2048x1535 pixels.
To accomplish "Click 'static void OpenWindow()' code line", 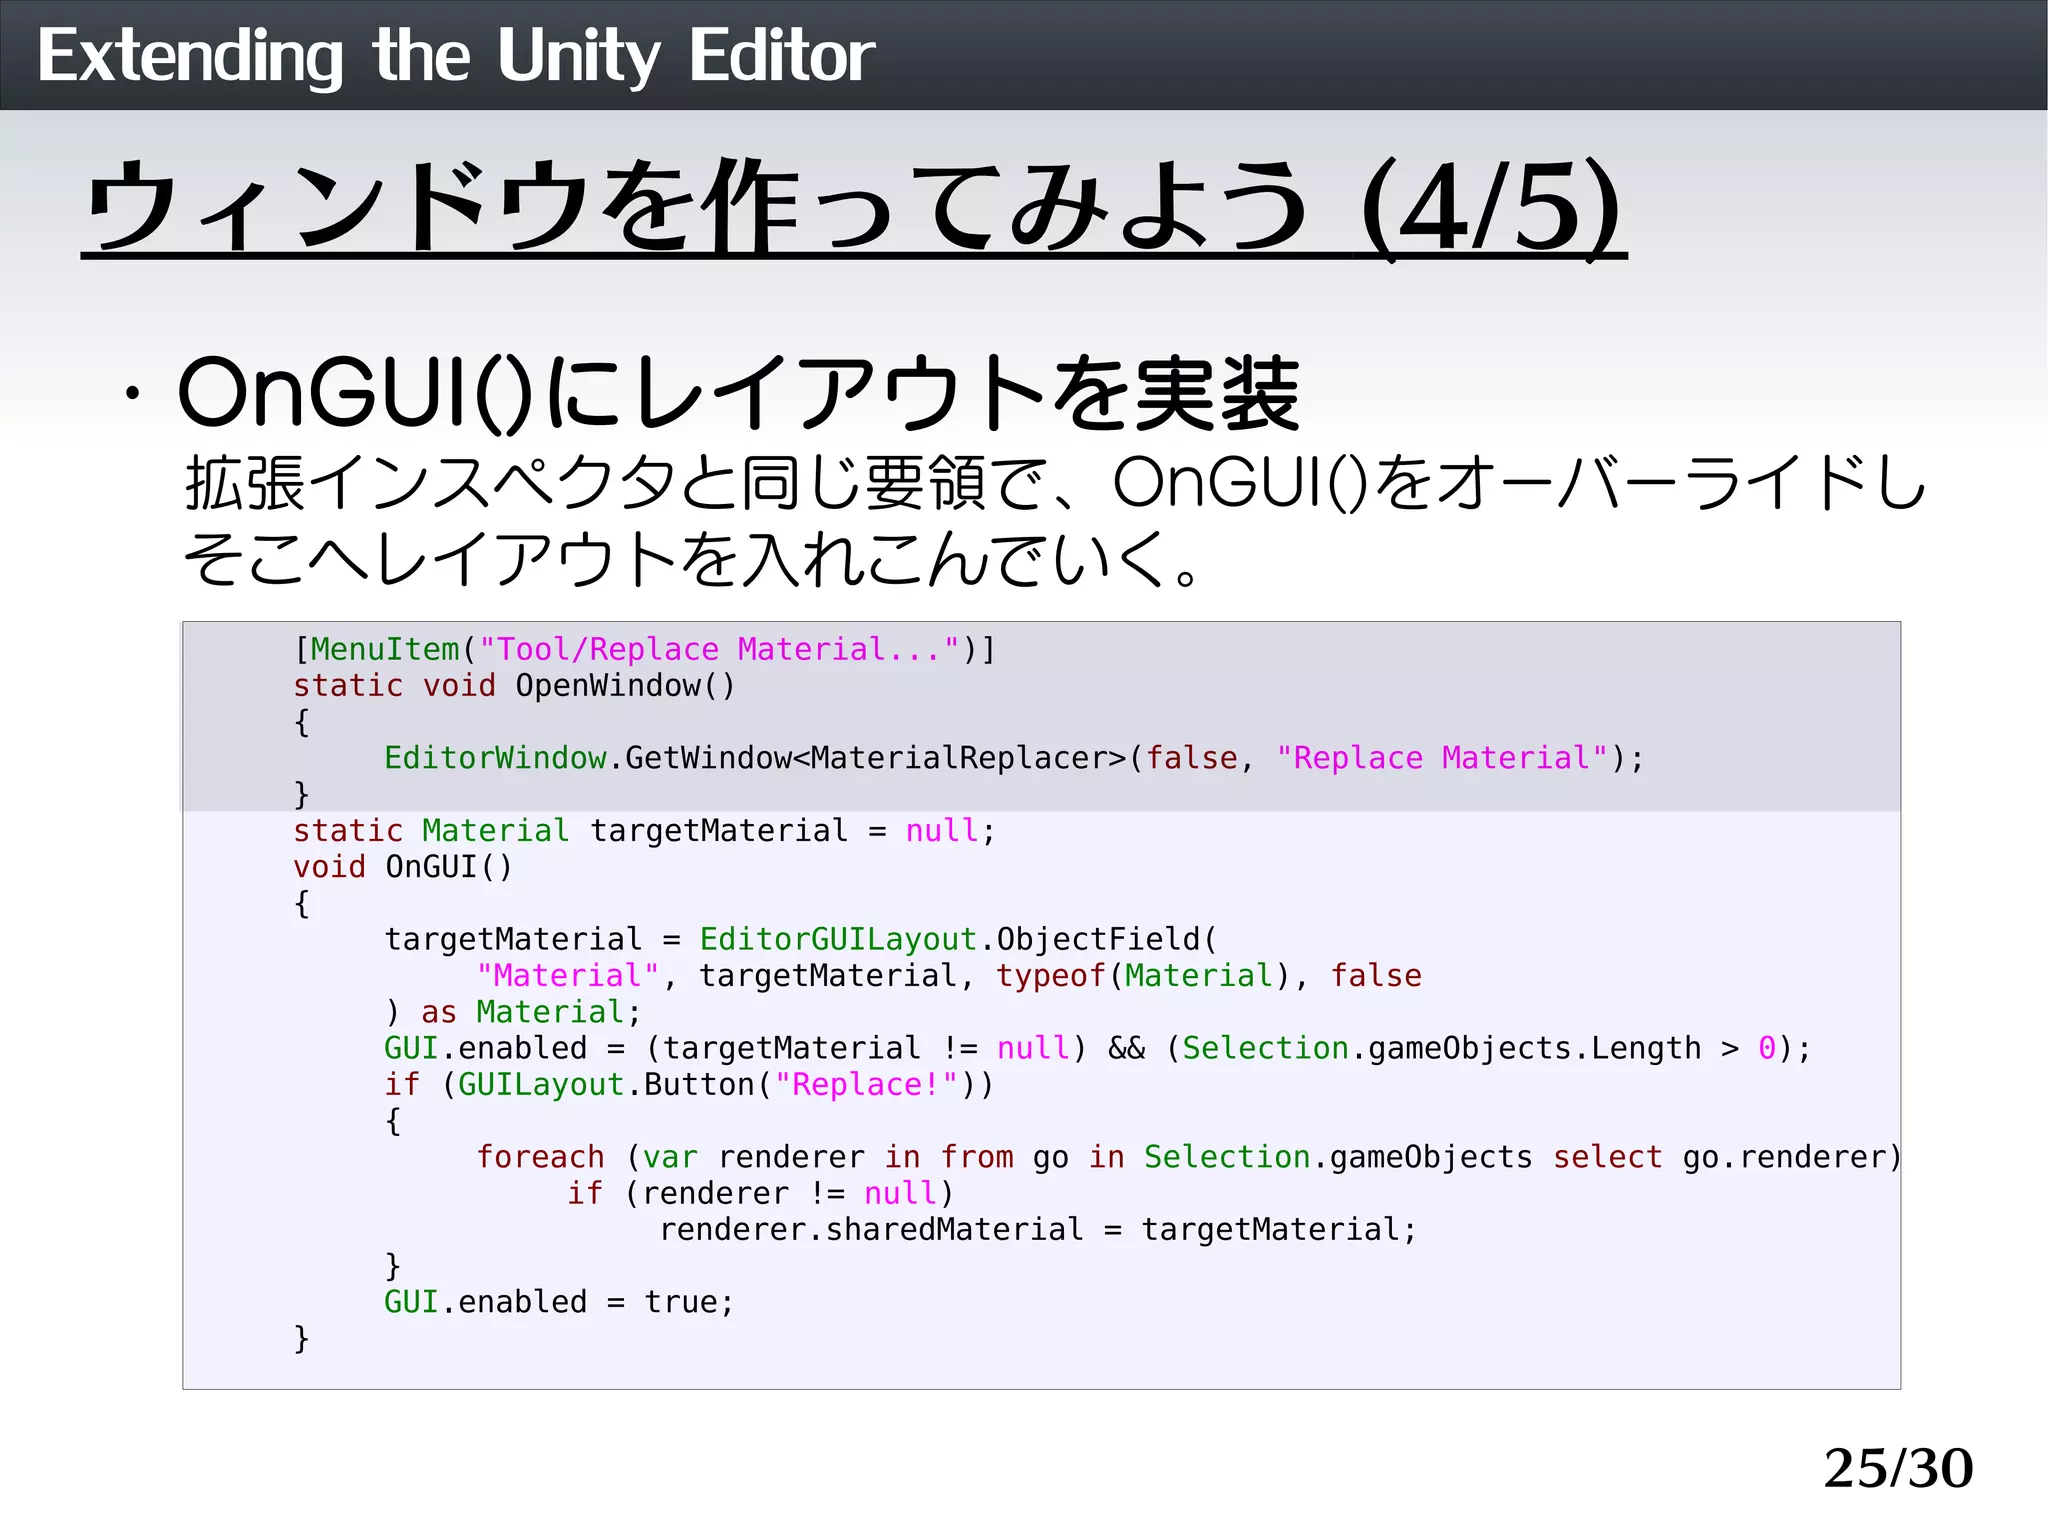I will point(514,686).
